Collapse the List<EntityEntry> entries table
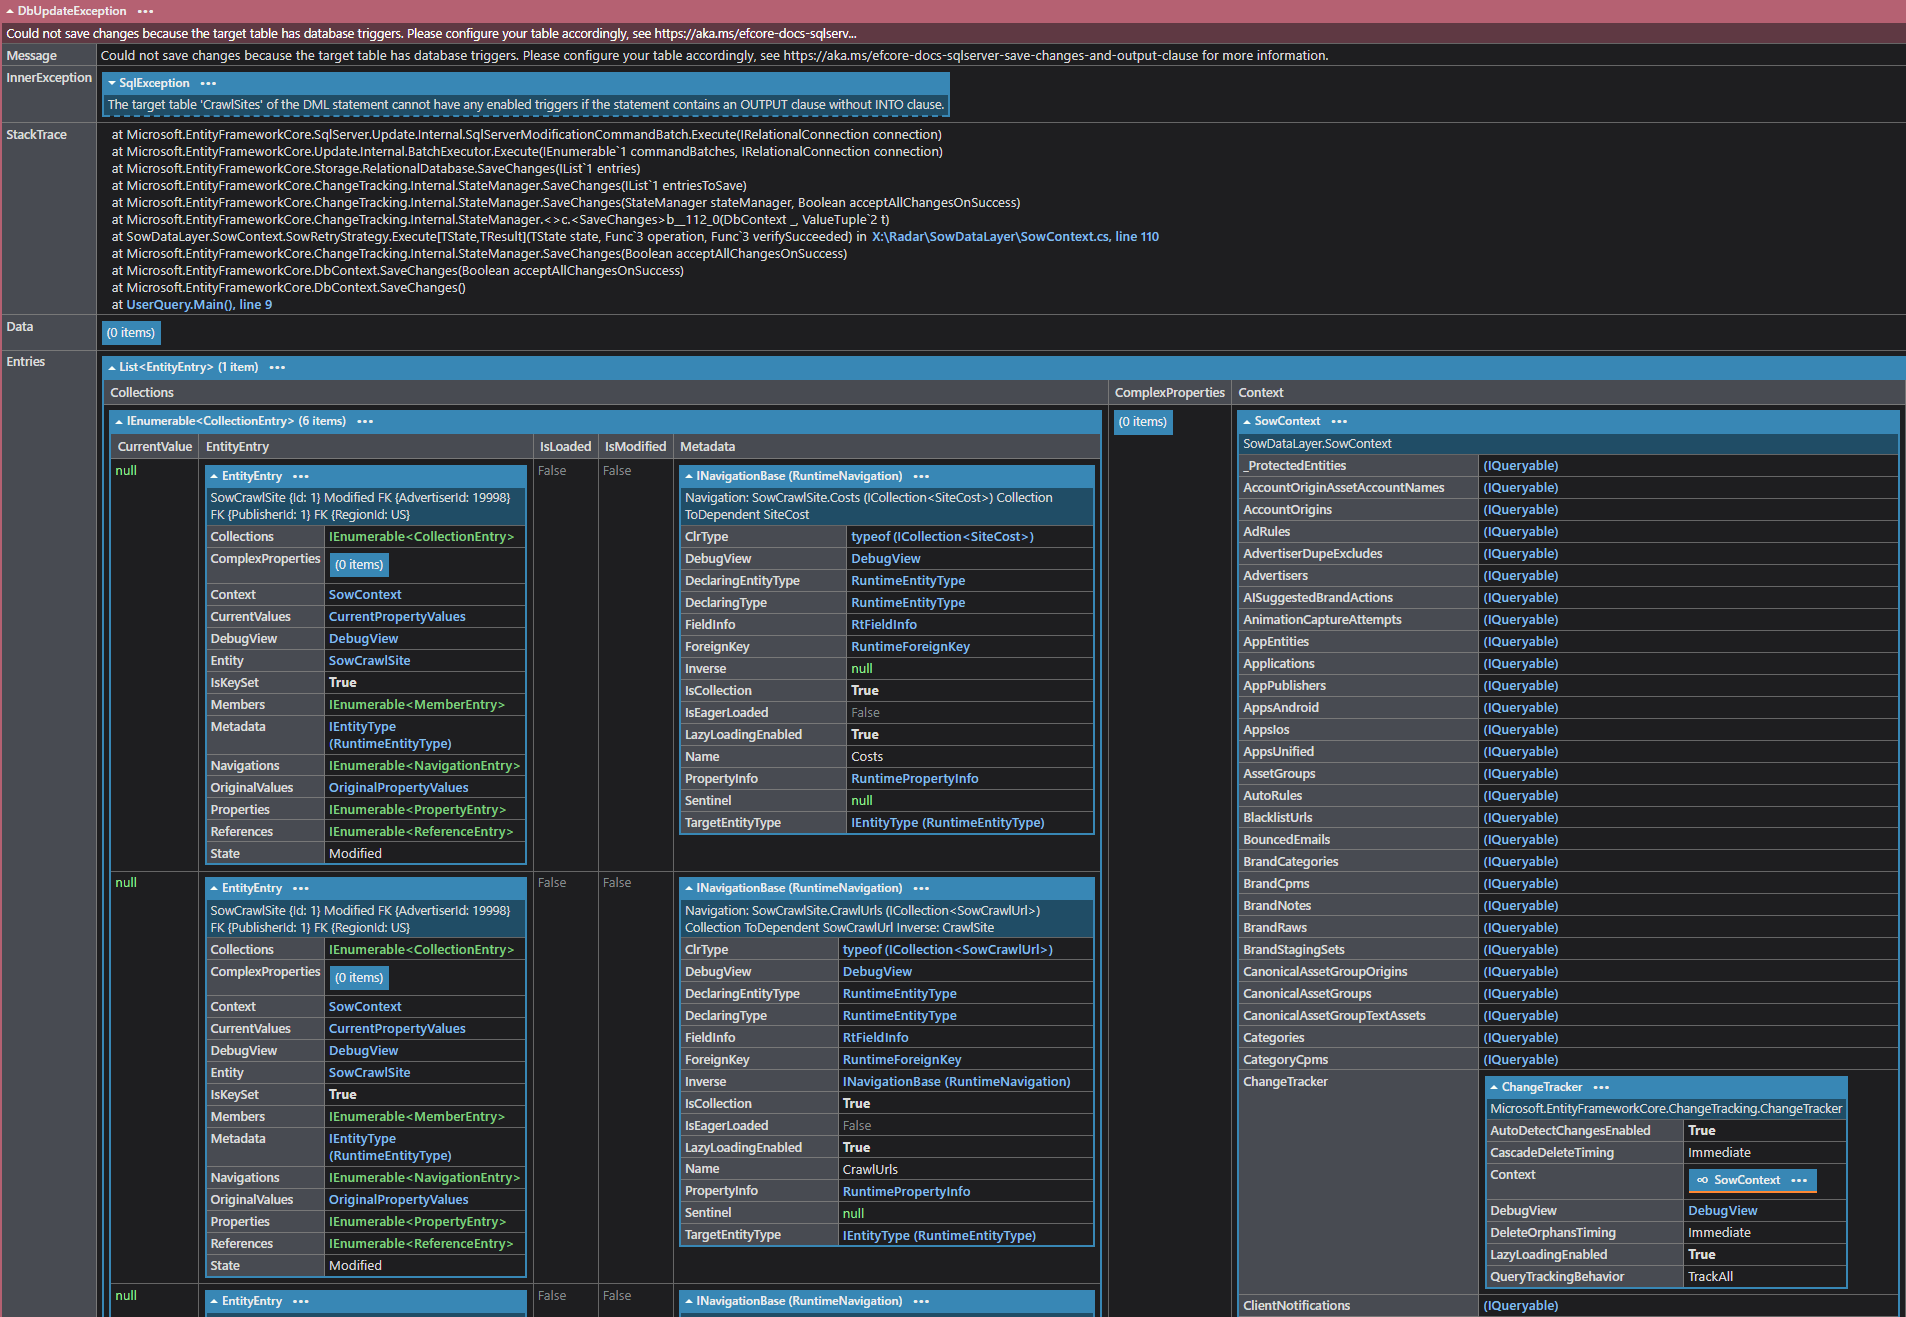 pos(112,367)
